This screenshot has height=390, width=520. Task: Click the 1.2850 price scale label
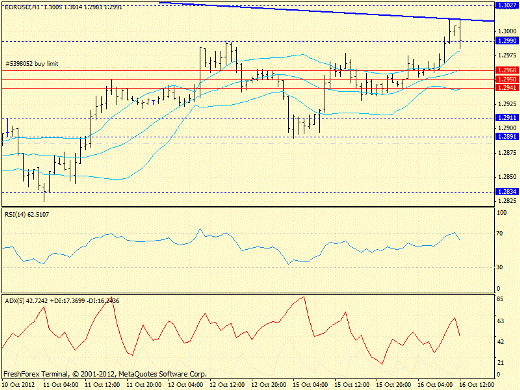pyautogui.click(x=507, y=177)
